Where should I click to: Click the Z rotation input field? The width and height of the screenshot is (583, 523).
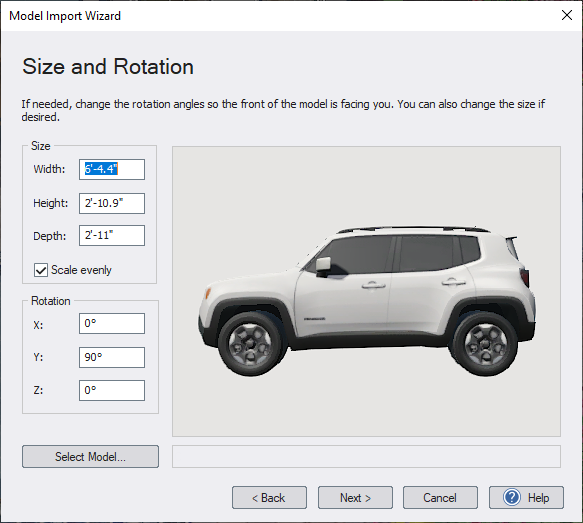click(112, 390)
